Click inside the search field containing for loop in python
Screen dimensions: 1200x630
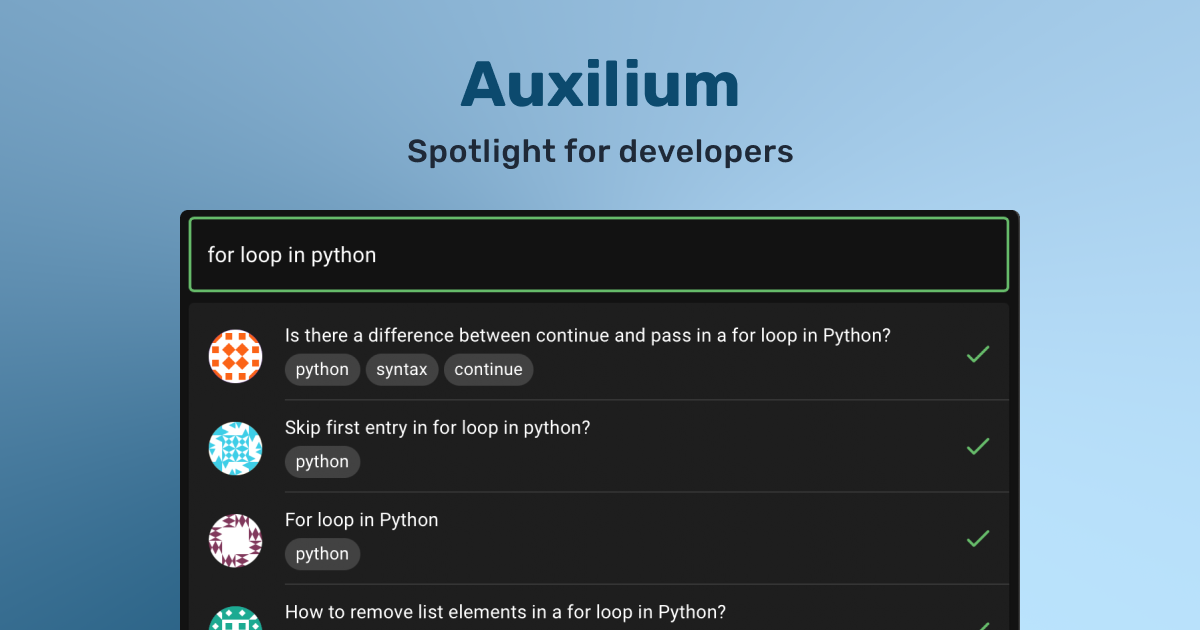point(600,254)
